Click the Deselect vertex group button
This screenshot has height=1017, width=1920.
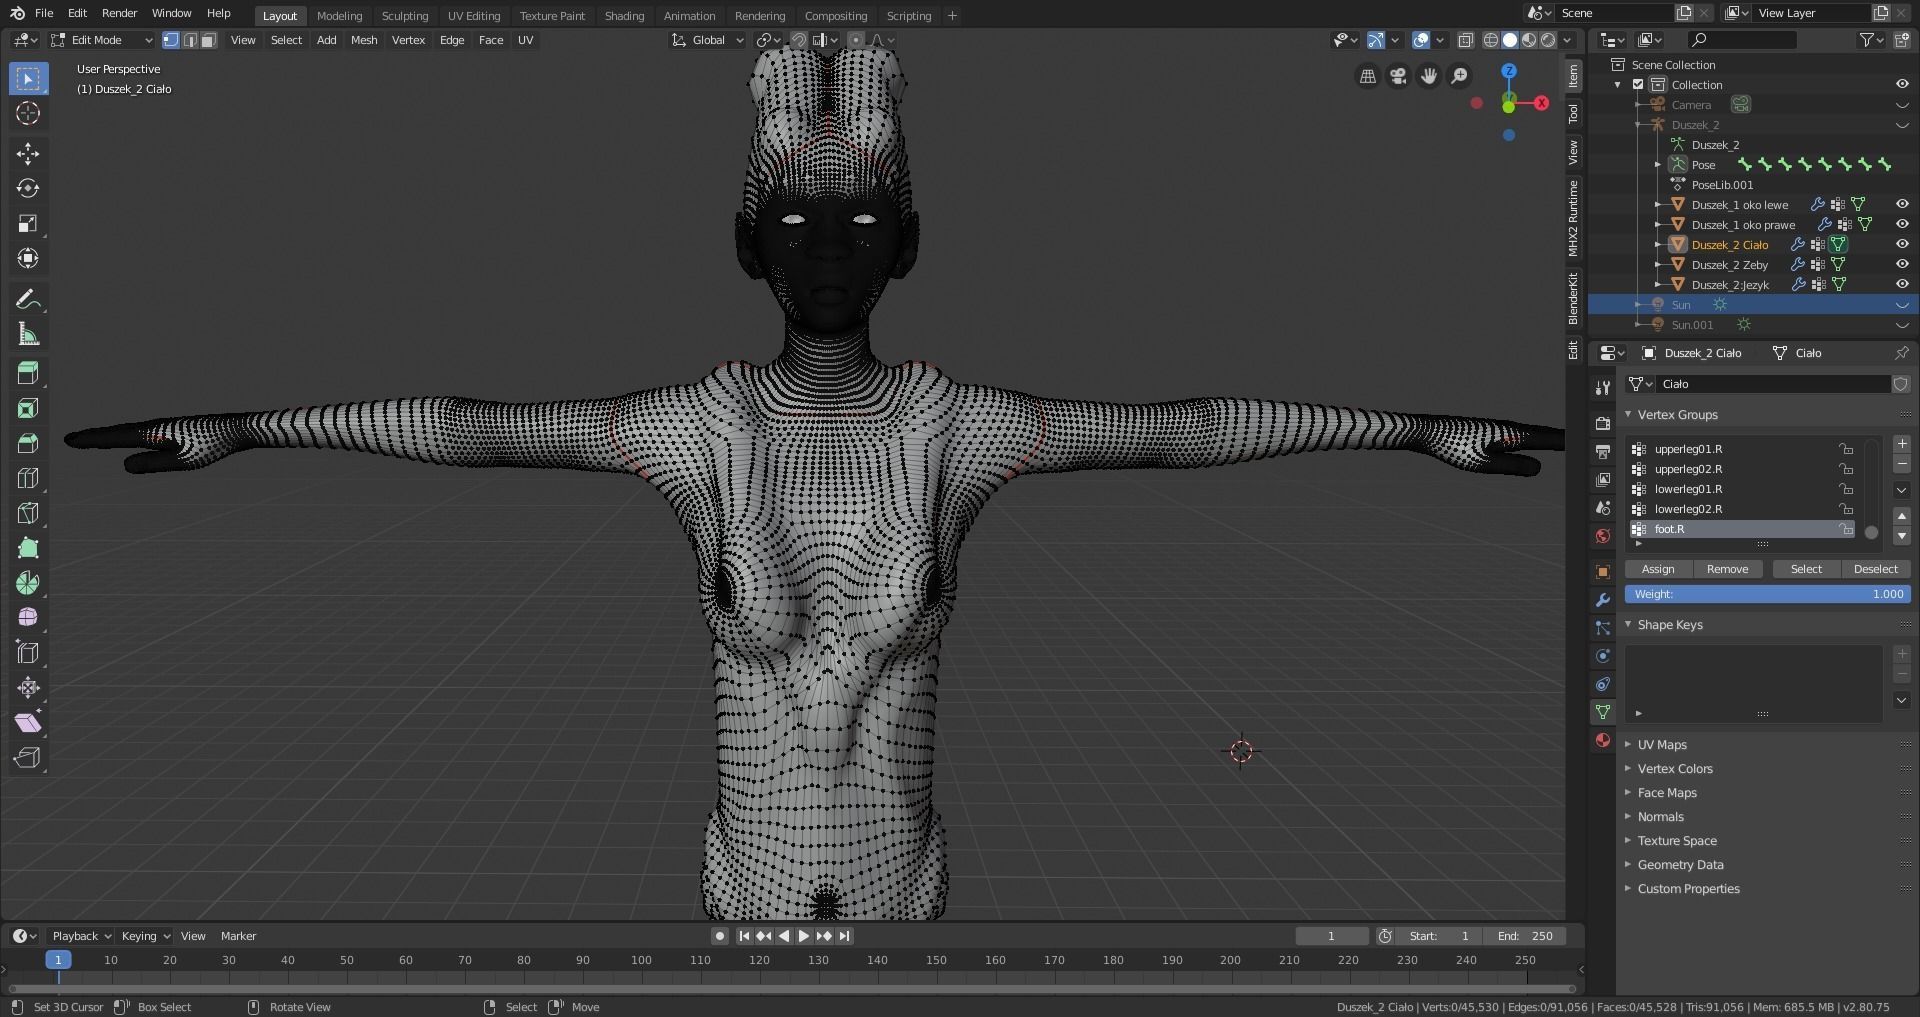1875,569
